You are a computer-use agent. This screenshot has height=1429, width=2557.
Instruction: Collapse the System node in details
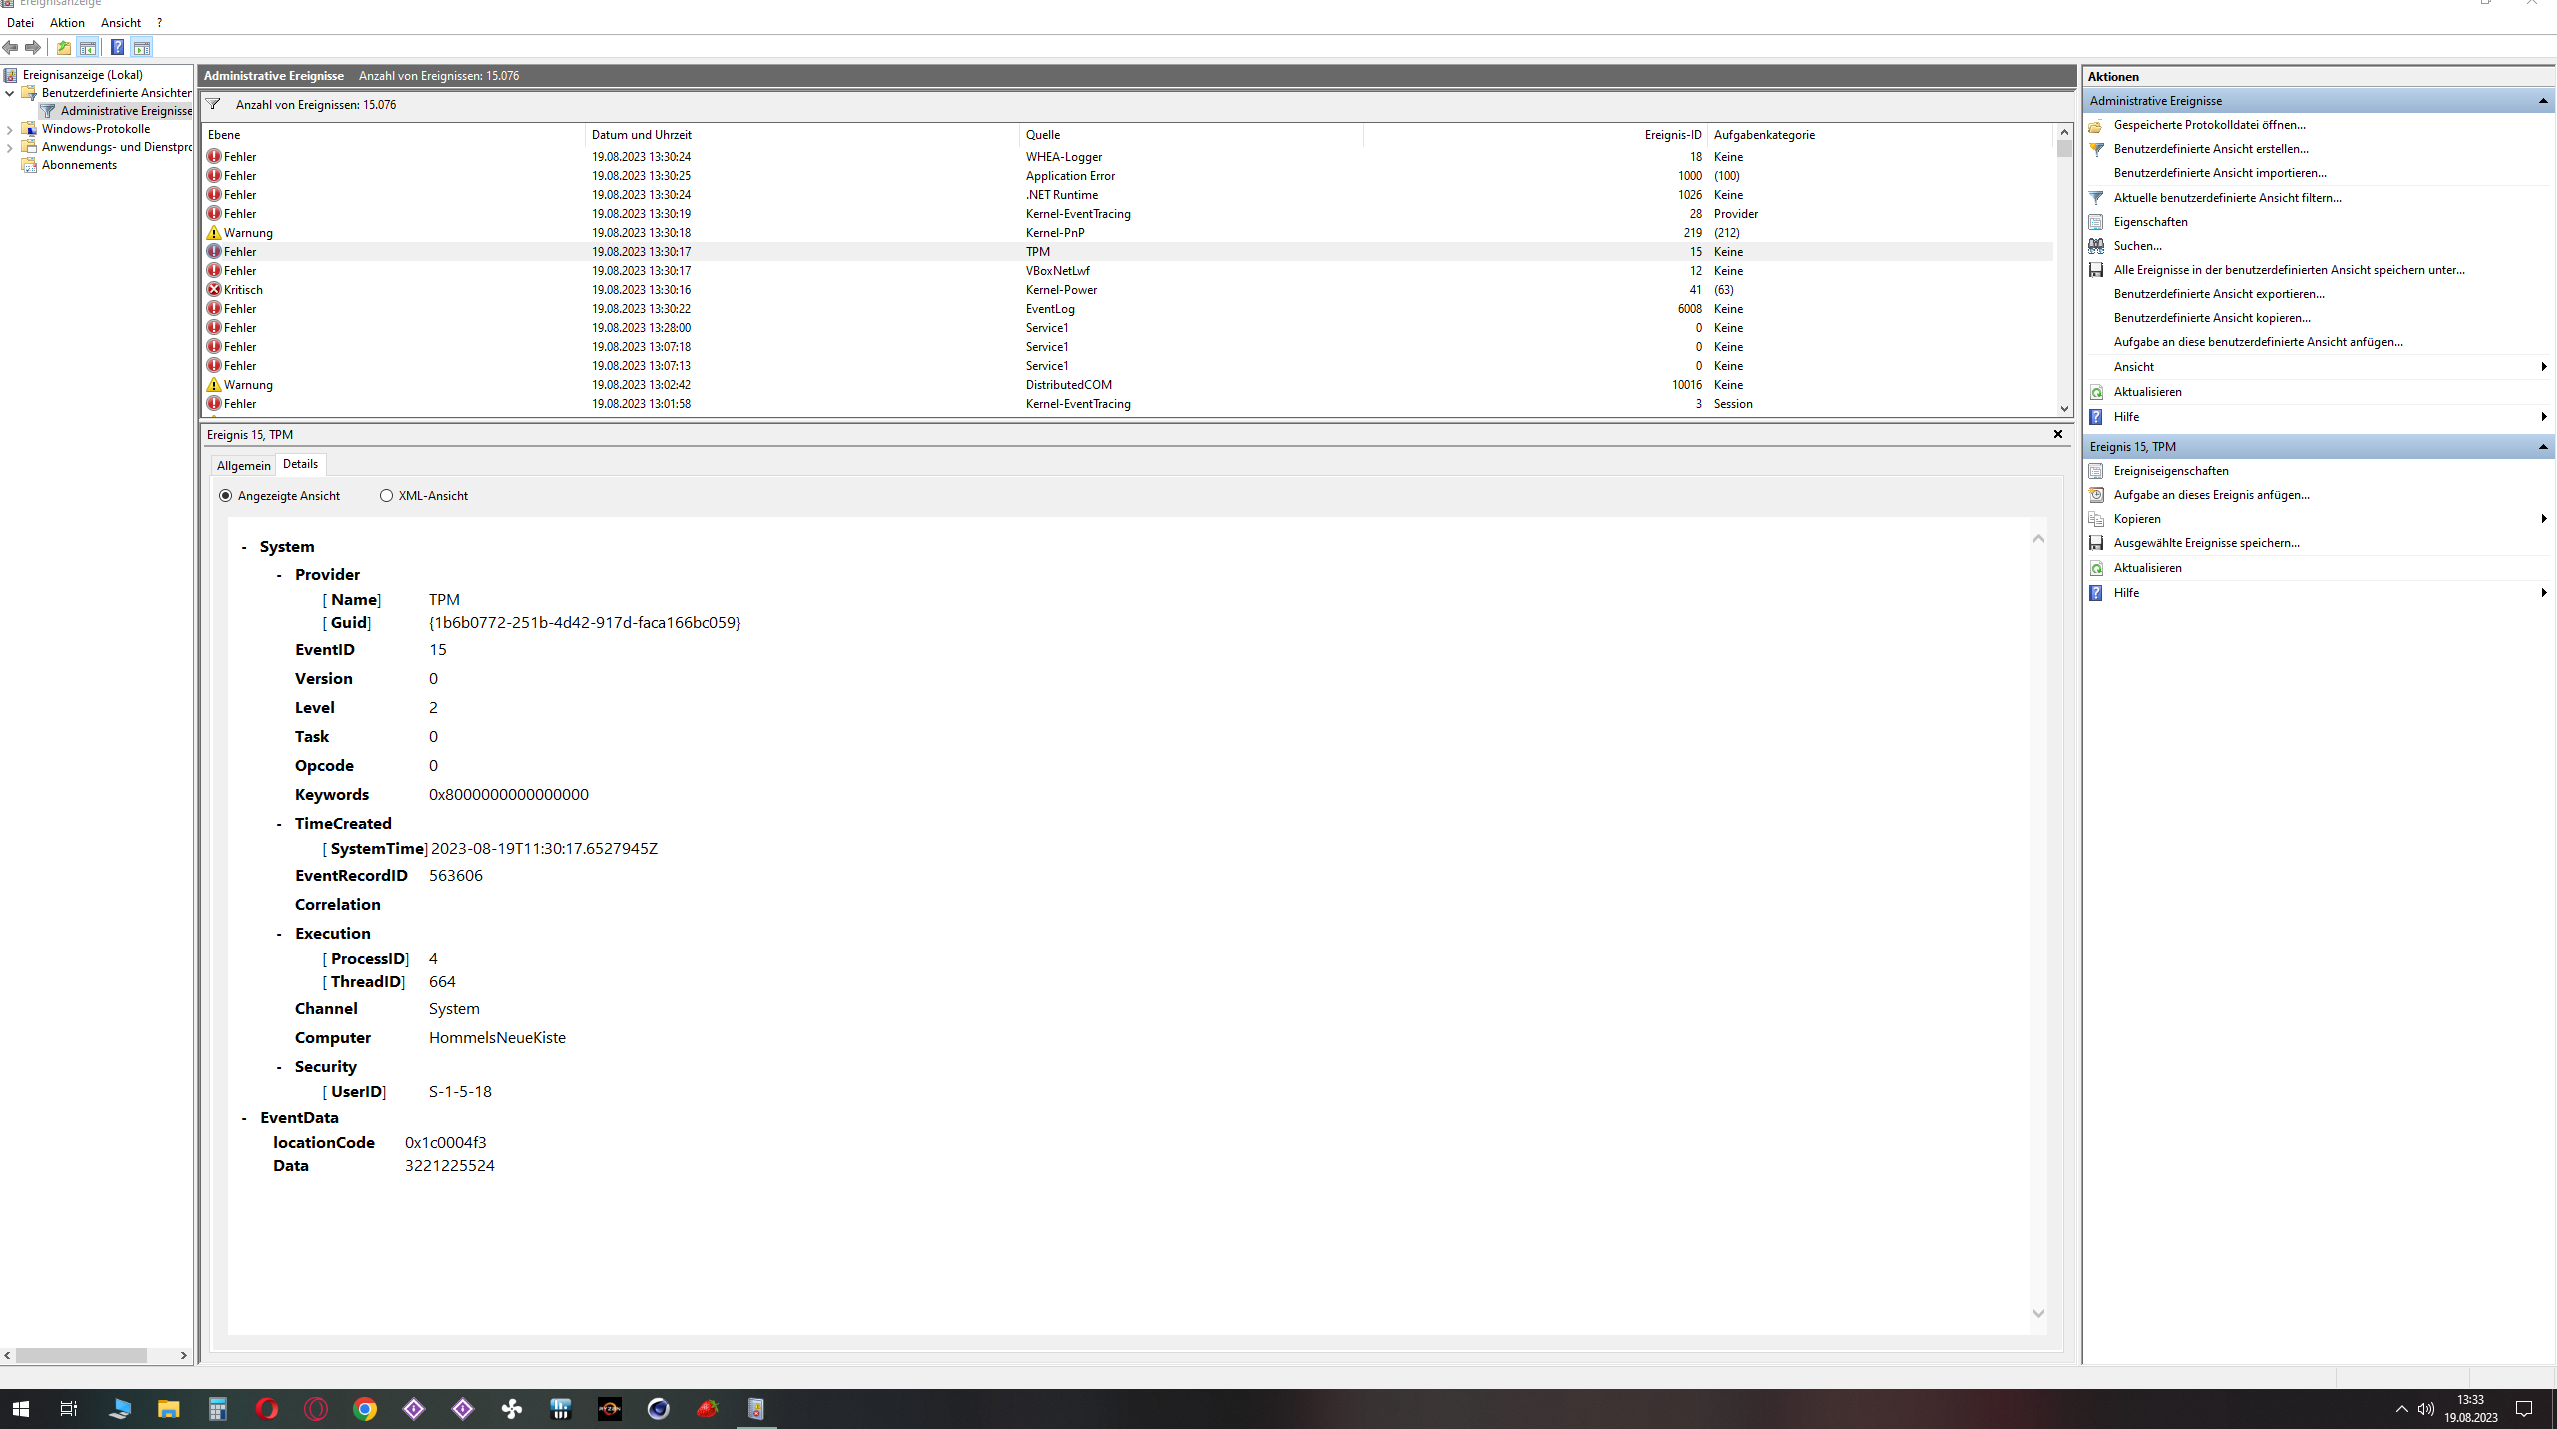[244, 547]
